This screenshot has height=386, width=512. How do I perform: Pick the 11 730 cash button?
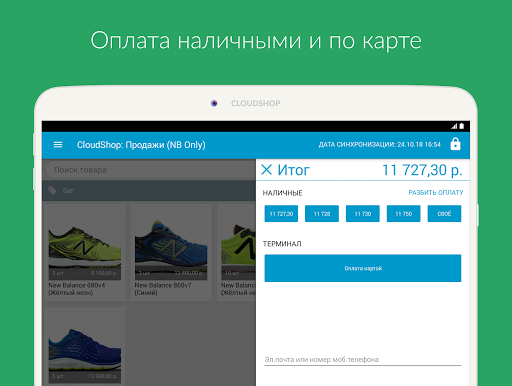(x=363, y=214)
